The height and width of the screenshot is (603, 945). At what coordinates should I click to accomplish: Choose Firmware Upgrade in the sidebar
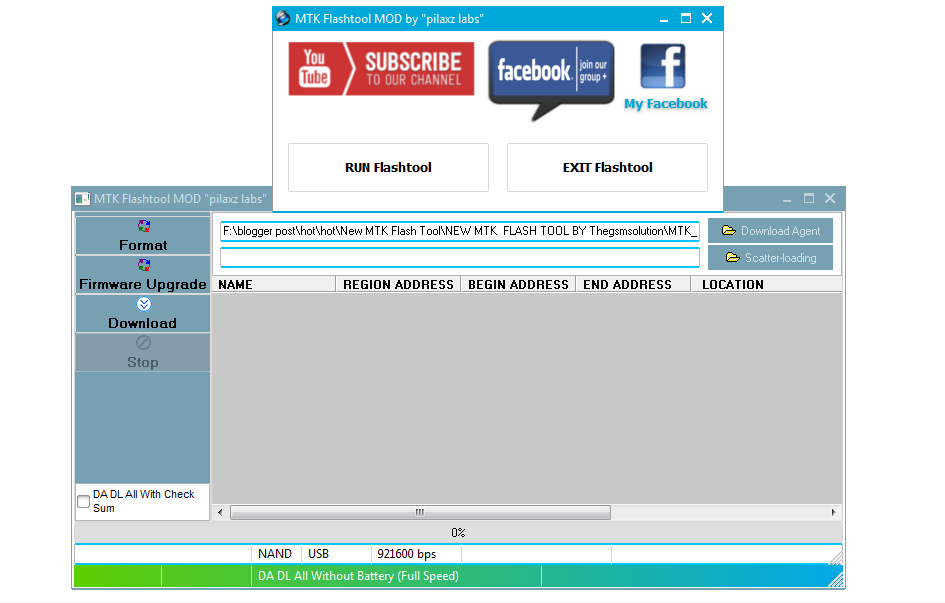click(143, 275)
